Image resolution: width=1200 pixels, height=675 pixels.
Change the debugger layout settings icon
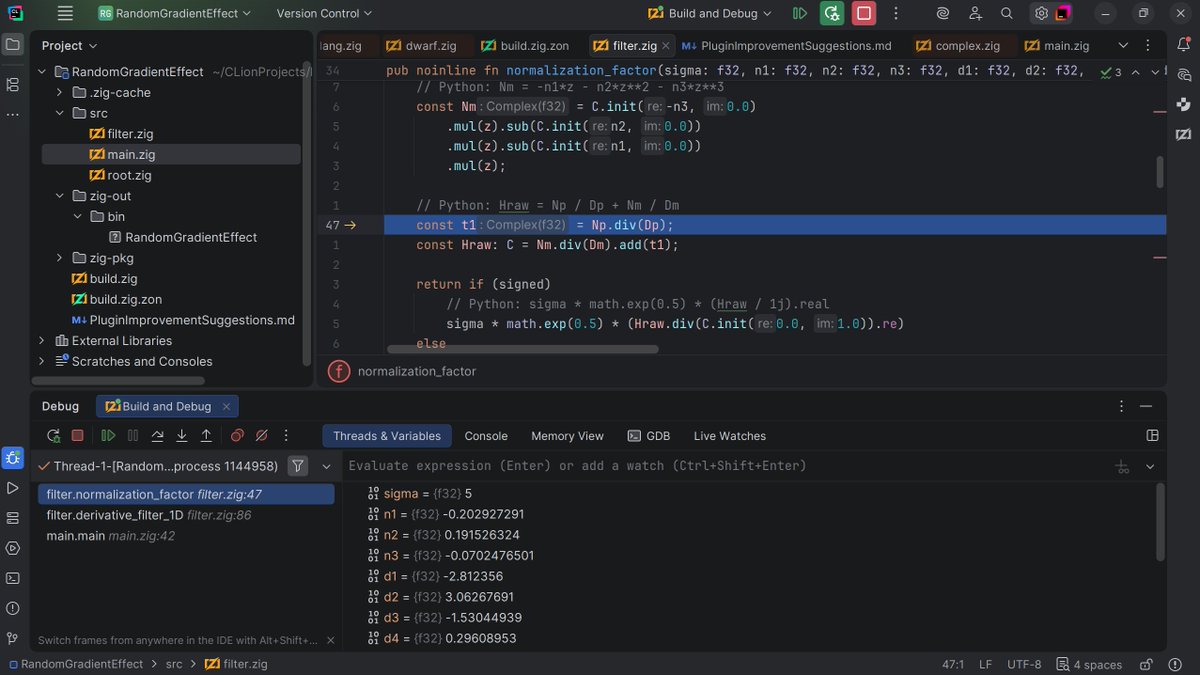pos(1152,436)
